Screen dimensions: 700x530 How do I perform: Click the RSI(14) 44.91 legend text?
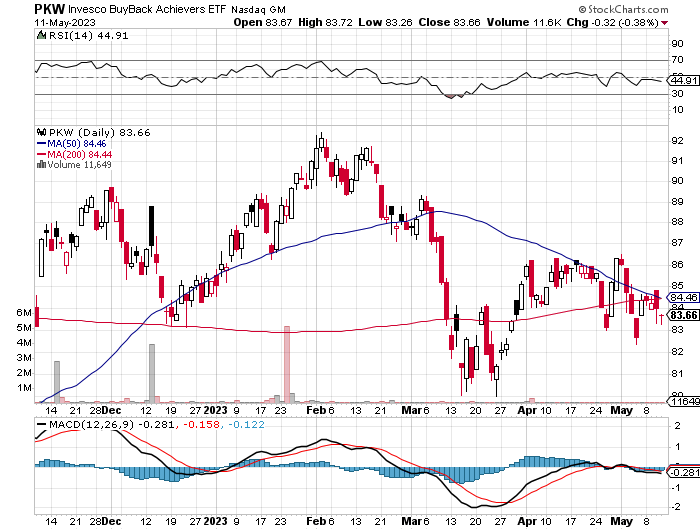click(88, 36)
